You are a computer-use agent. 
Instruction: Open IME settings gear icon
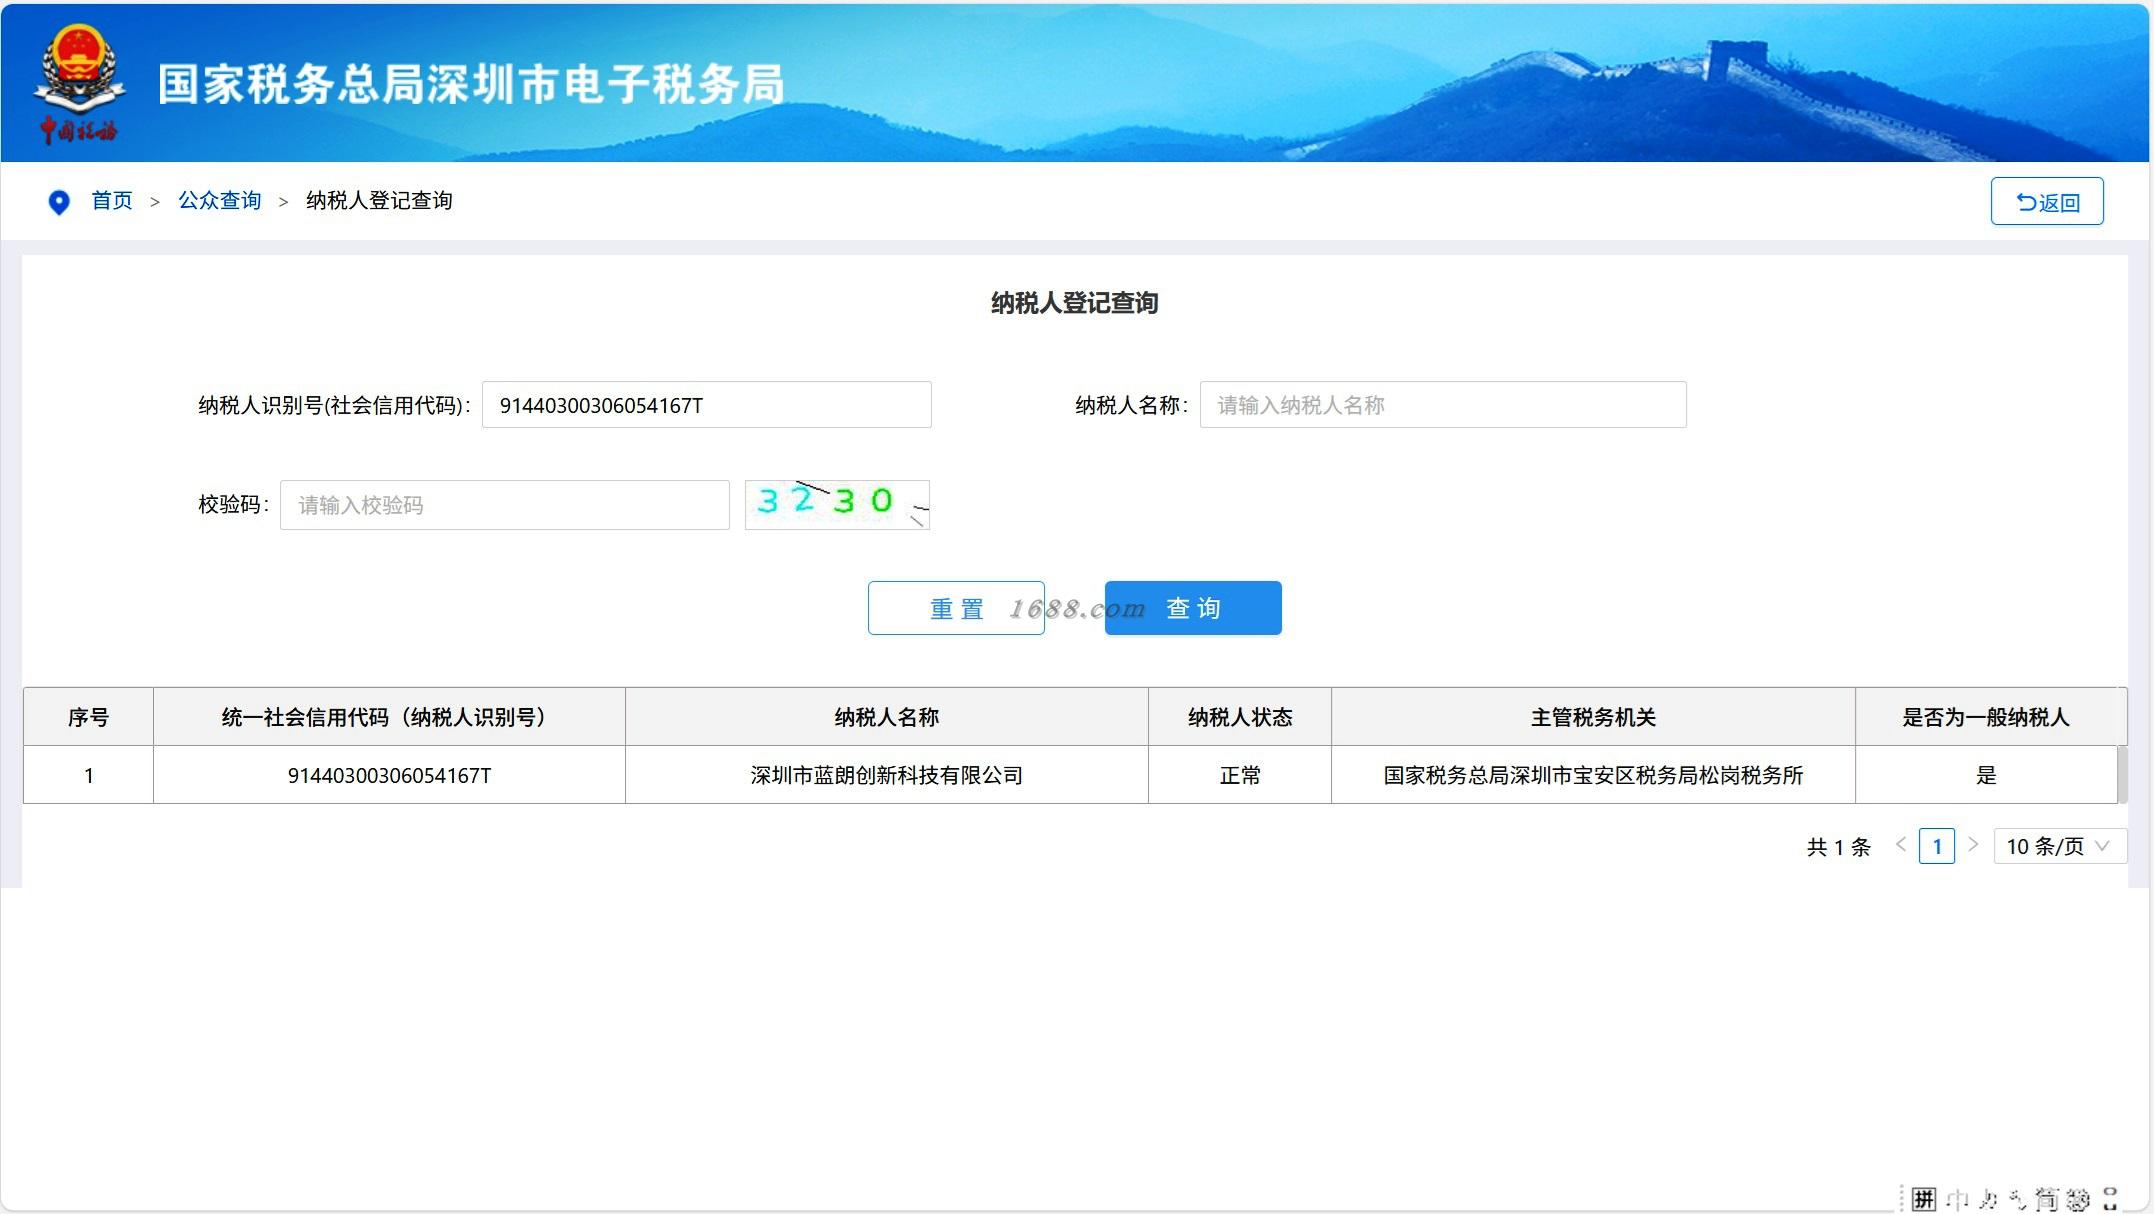[x=2078, y=1198]
